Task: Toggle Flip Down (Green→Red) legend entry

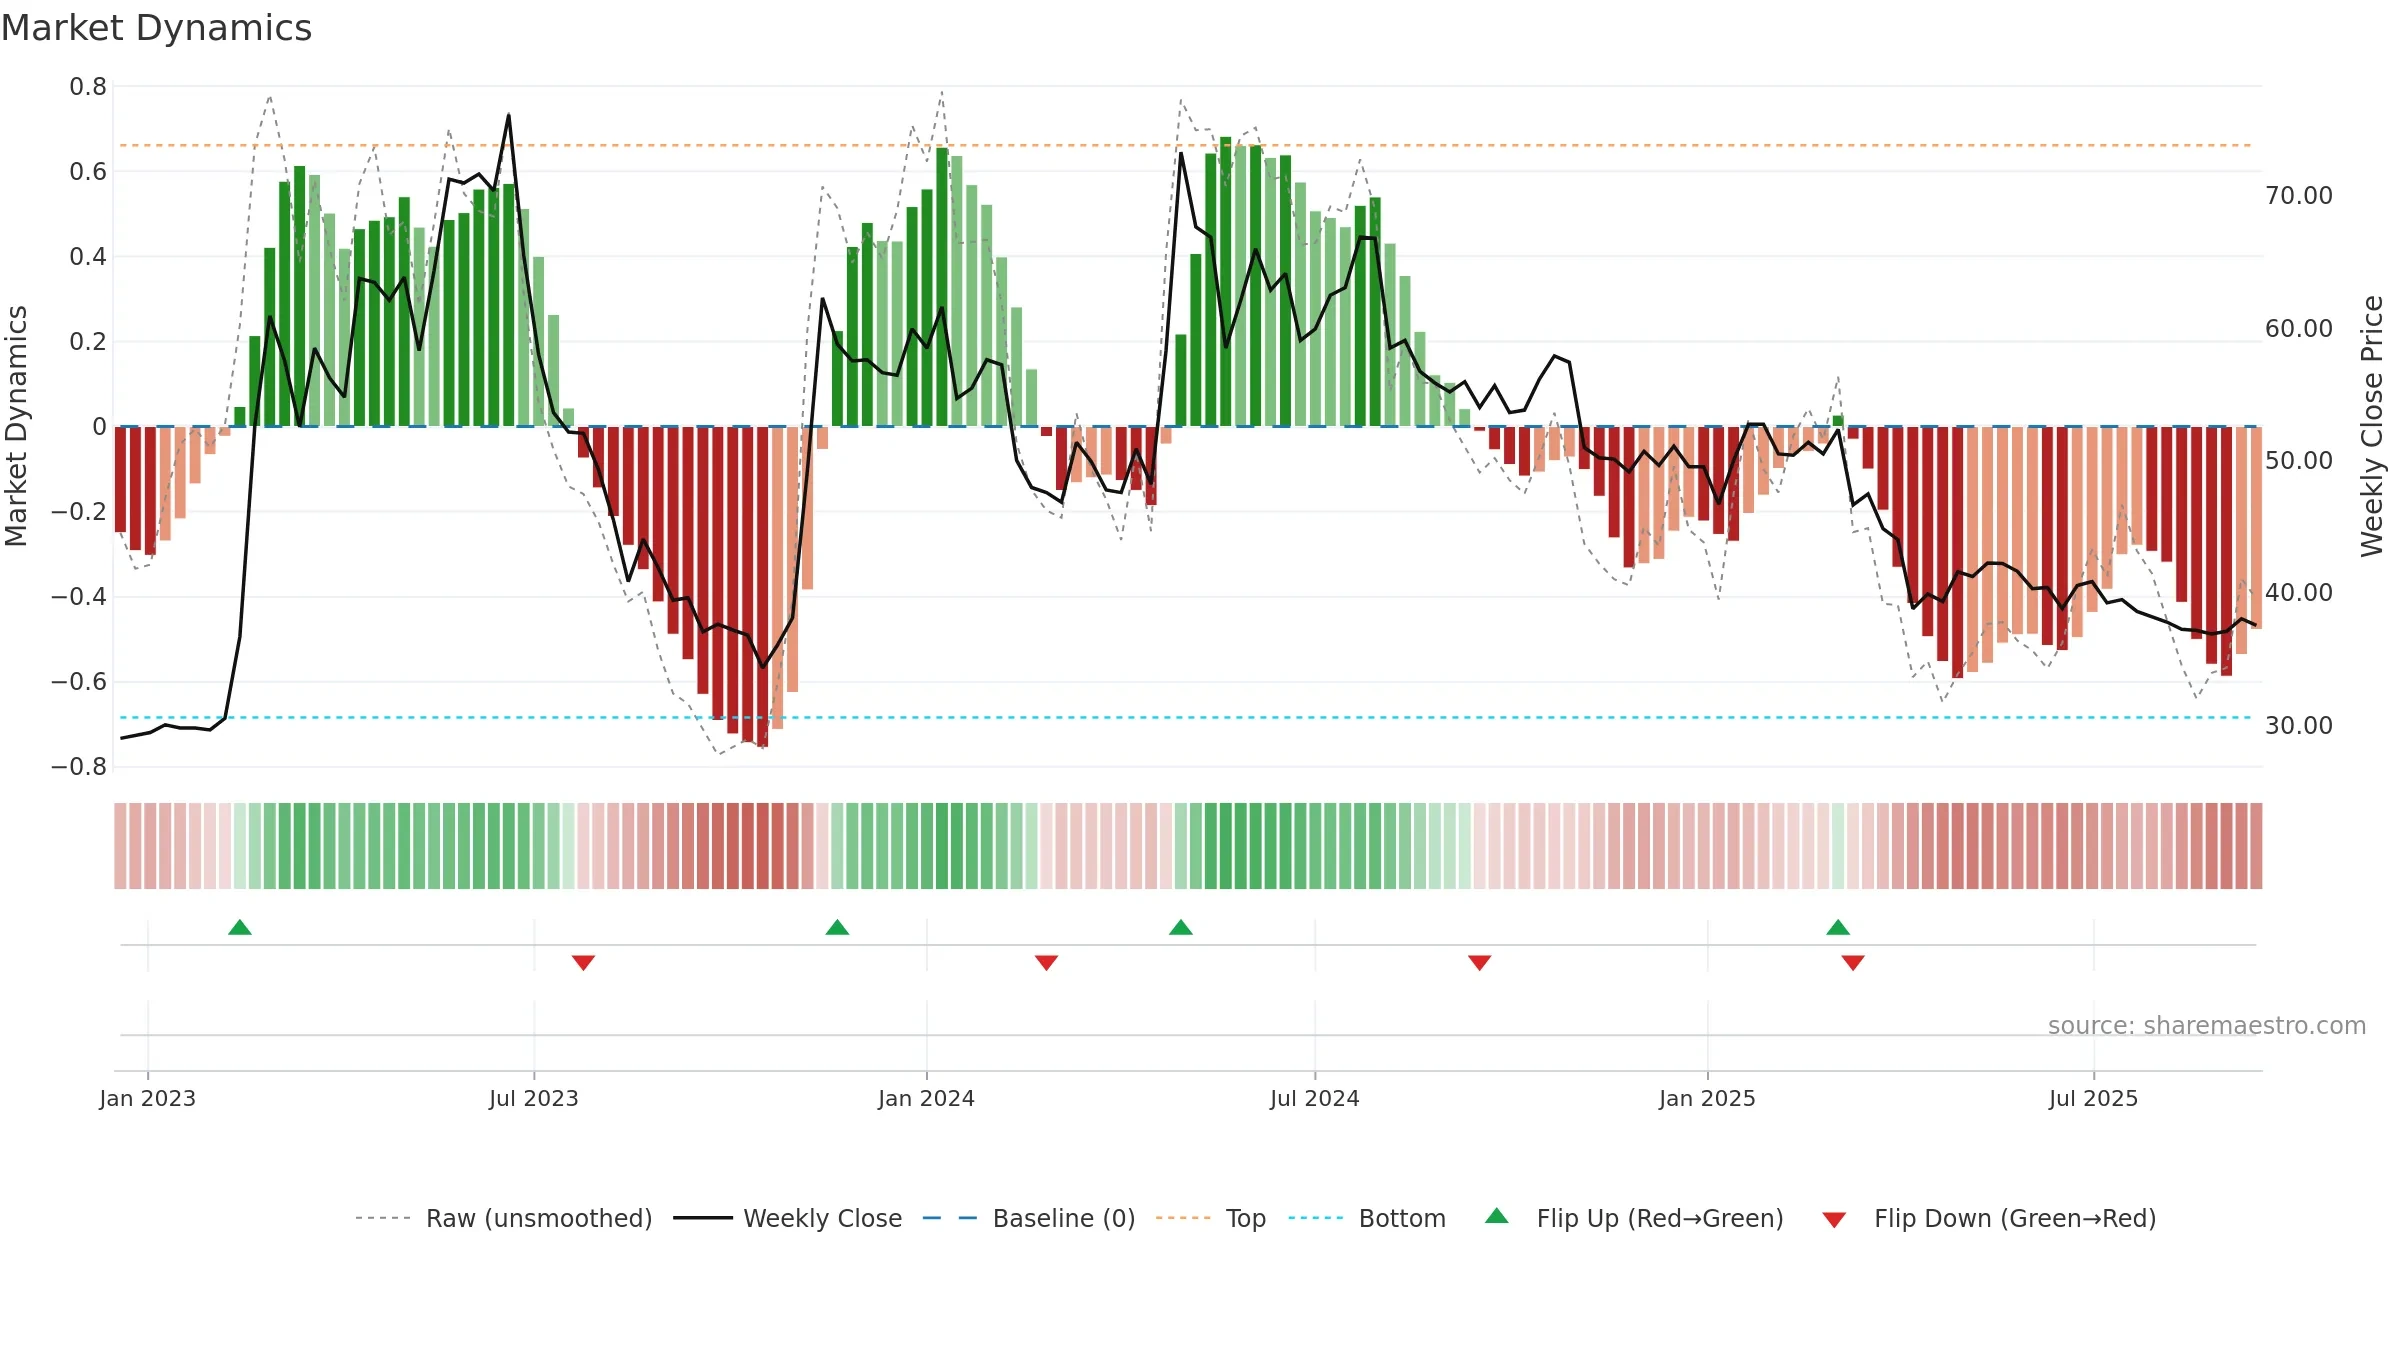Action: point(1989,1218)
